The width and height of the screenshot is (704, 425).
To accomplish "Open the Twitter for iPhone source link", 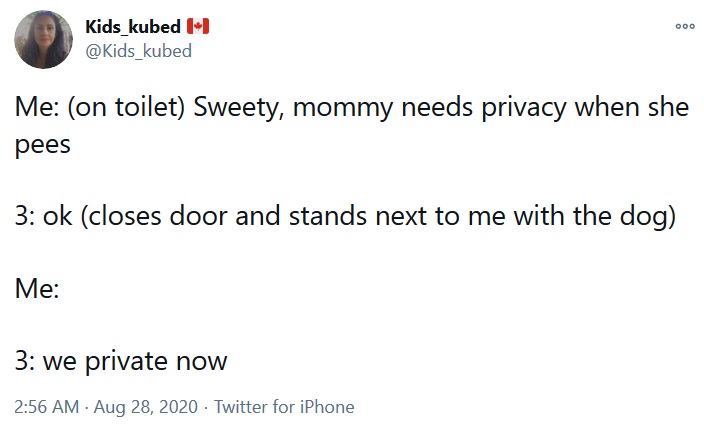I will point(284,407).
